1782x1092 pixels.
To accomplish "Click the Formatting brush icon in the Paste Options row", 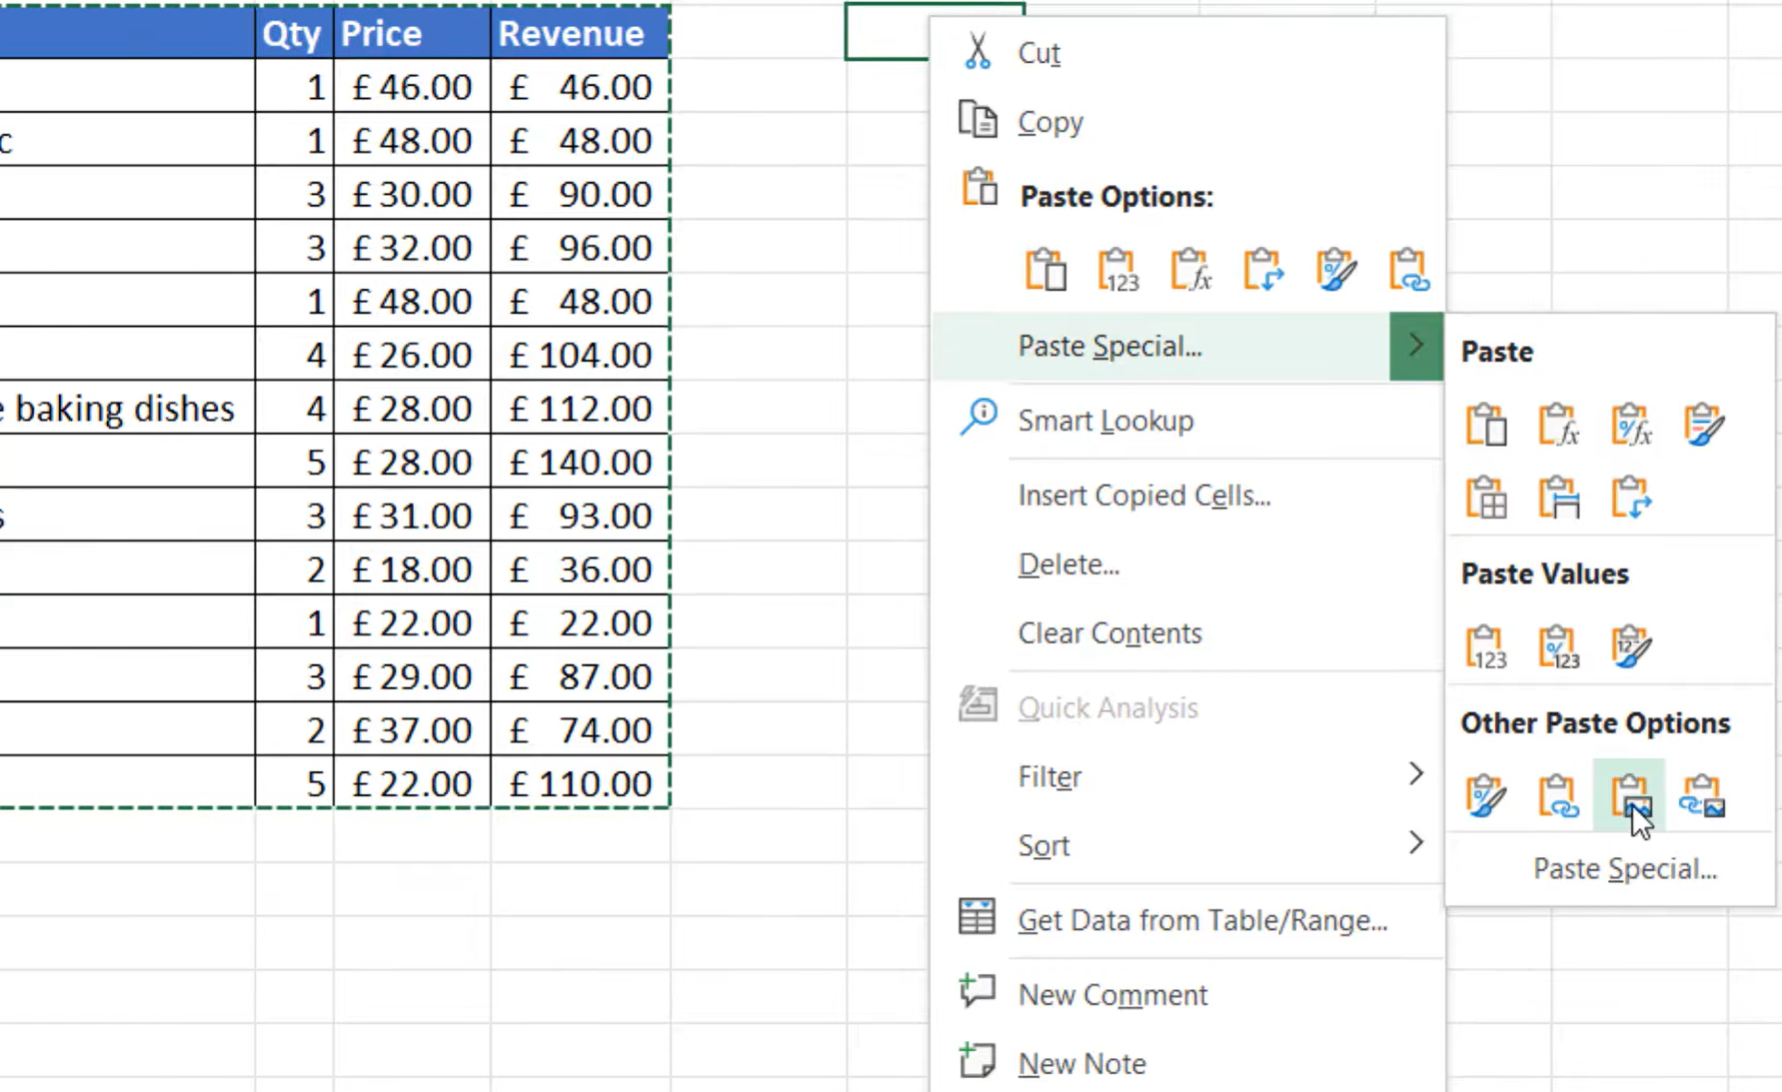I will [x=1336, y=270].
